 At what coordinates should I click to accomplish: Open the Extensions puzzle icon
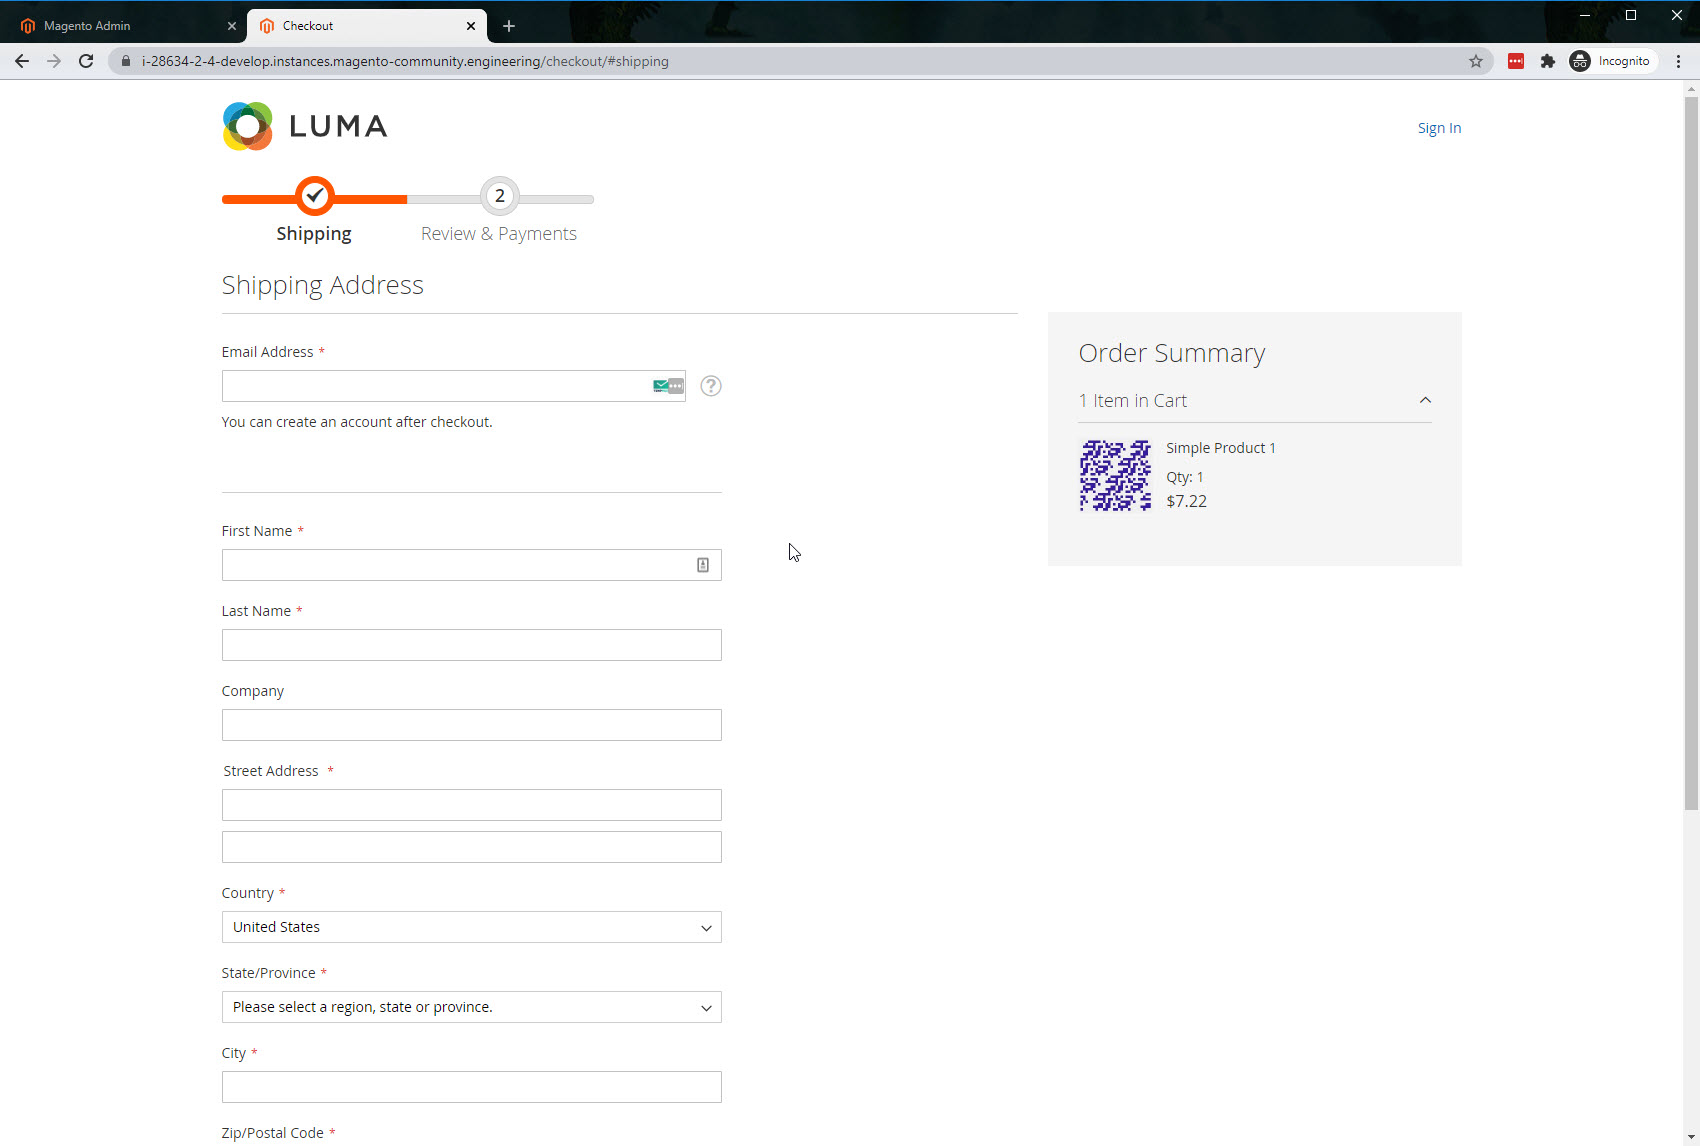[1548, 61]
